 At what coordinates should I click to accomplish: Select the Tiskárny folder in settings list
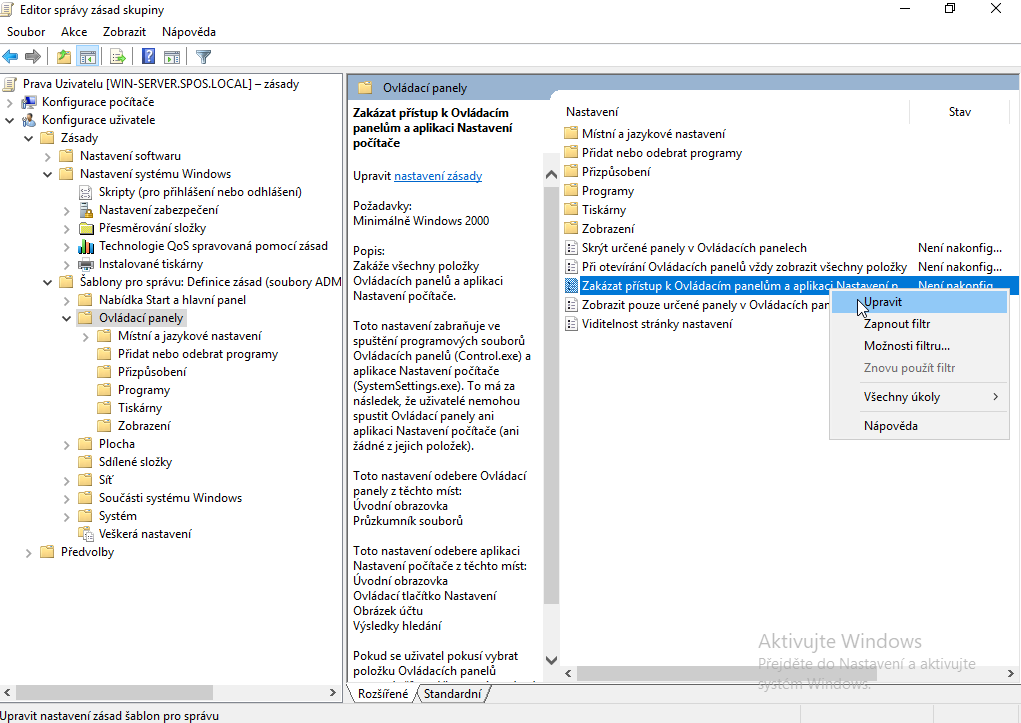(603, 210)
